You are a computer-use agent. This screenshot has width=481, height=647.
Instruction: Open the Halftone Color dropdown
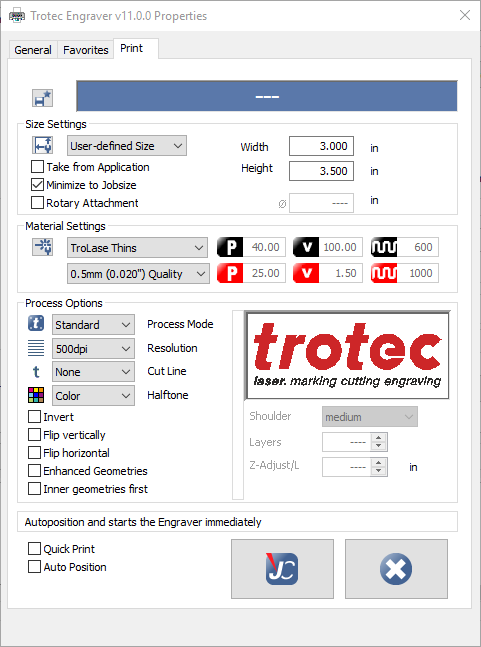[93, 396]
